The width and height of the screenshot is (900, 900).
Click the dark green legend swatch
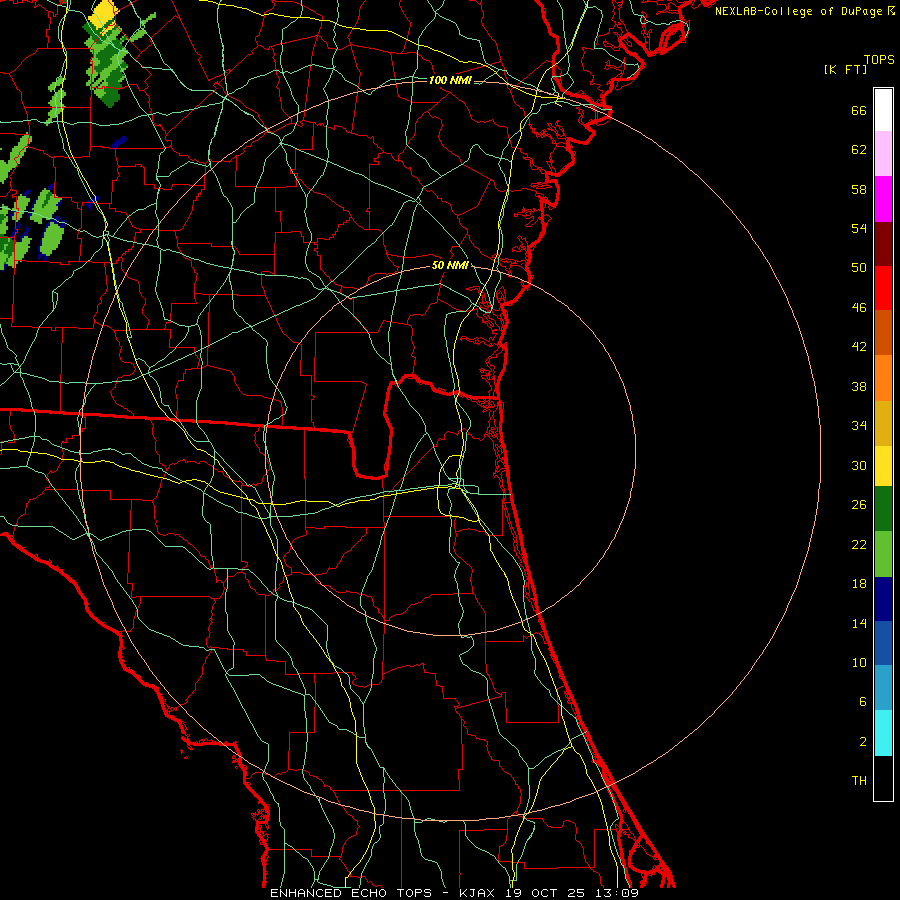point(883,509)
